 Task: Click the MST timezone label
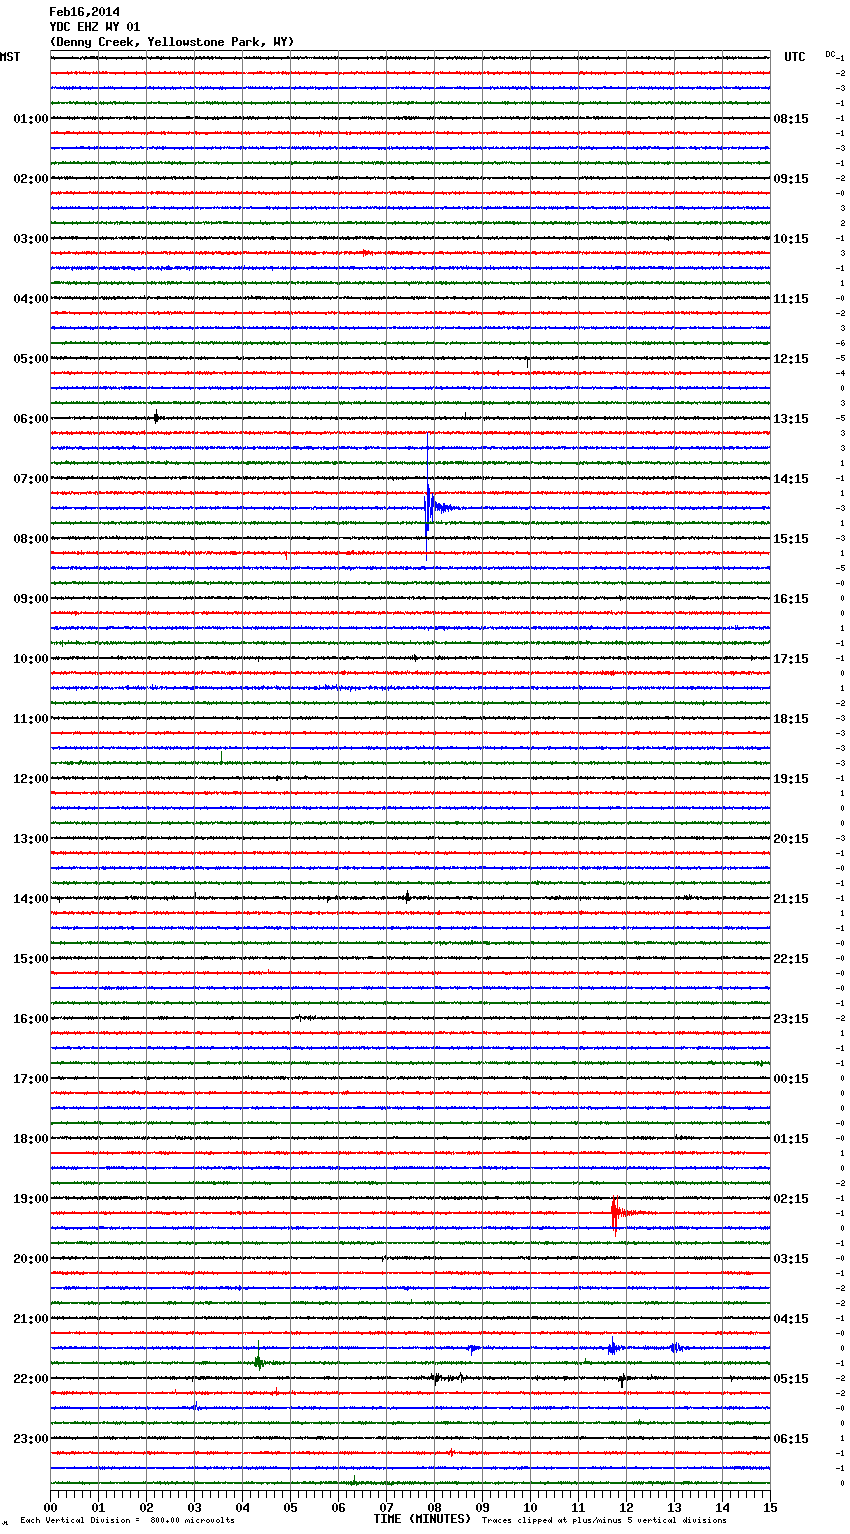pyautogui.click(x=10, y=57)
